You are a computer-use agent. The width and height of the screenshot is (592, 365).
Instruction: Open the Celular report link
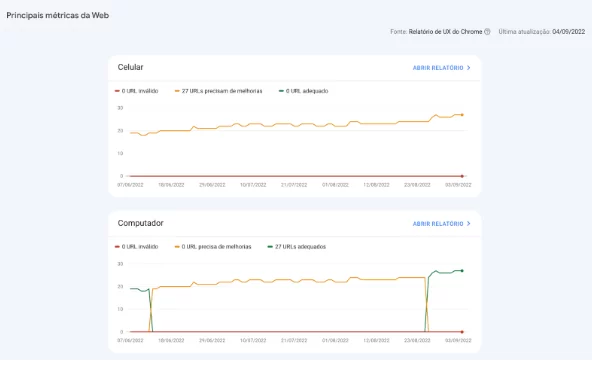pos(441,68)
